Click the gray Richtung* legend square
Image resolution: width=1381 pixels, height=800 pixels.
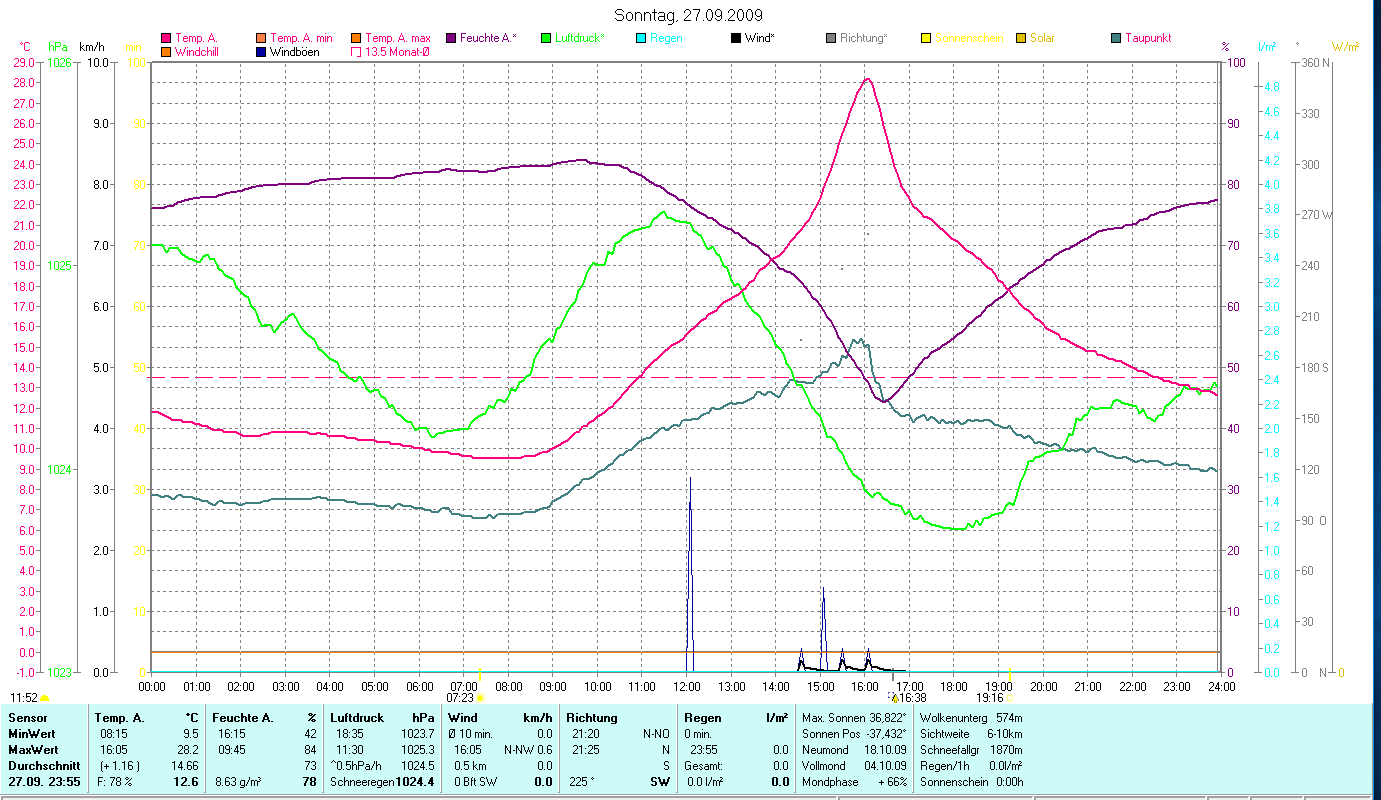pyautogui.click(x=830, y=38)
